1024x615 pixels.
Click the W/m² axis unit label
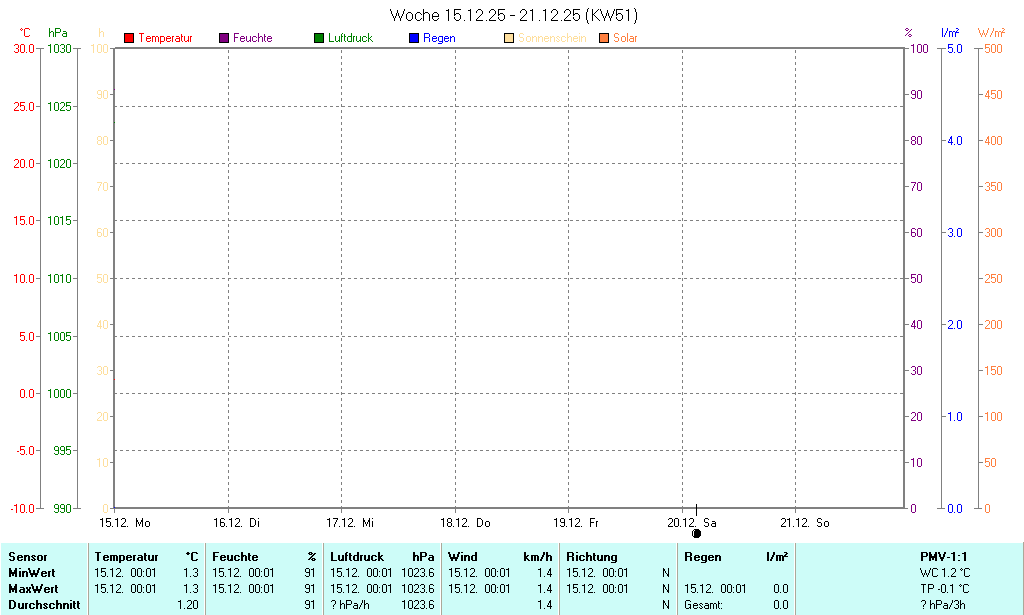[991, 33]
